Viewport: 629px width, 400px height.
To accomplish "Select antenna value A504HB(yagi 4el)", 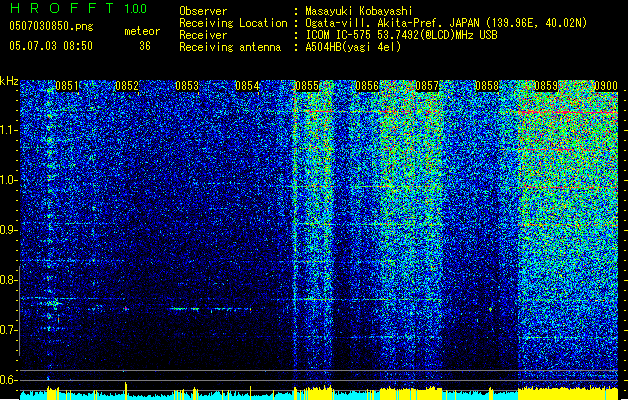I will [x=353, y=47].
